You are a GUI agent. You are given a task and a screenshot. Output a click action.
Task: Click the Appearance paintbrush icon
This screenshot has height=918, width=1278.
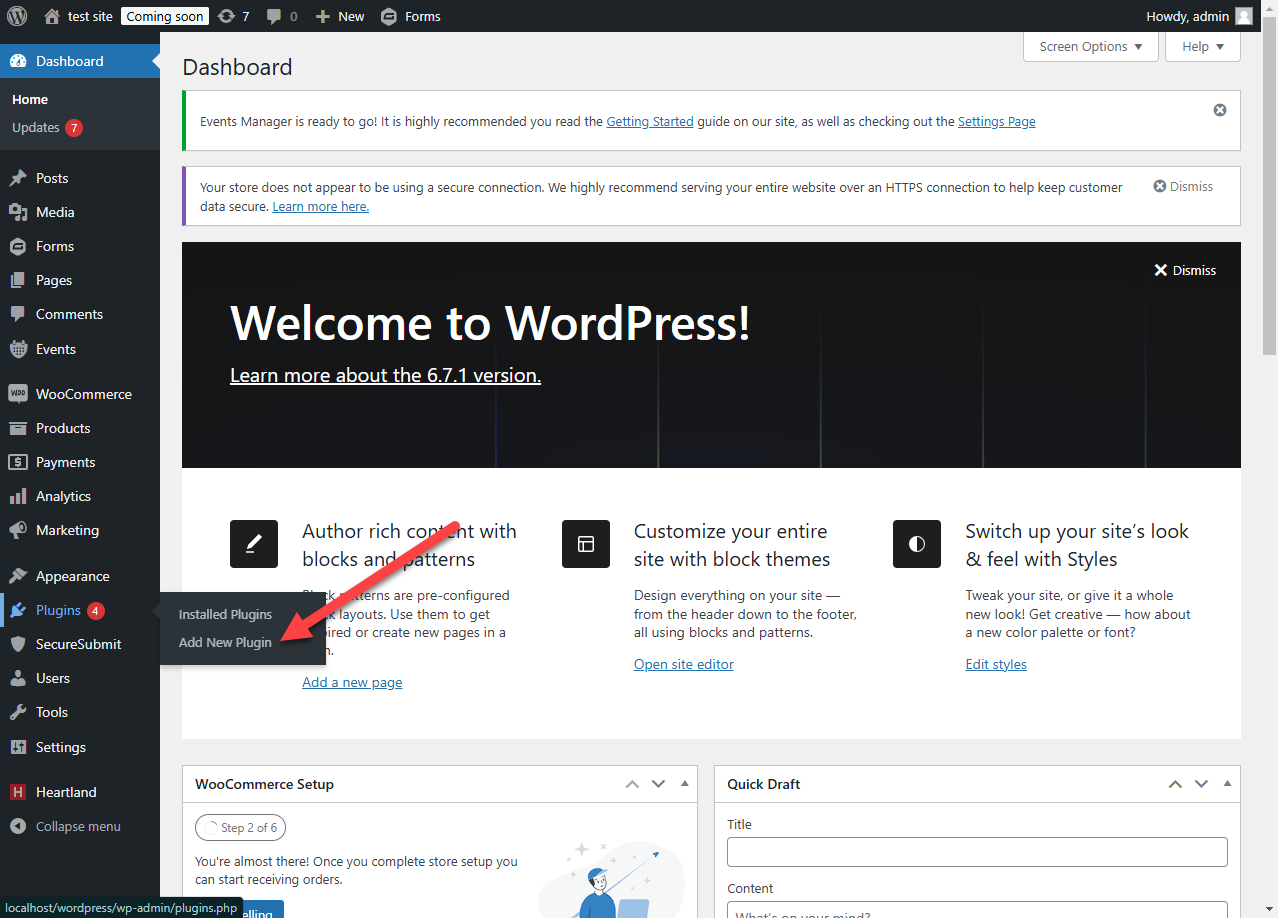point(18,576)
